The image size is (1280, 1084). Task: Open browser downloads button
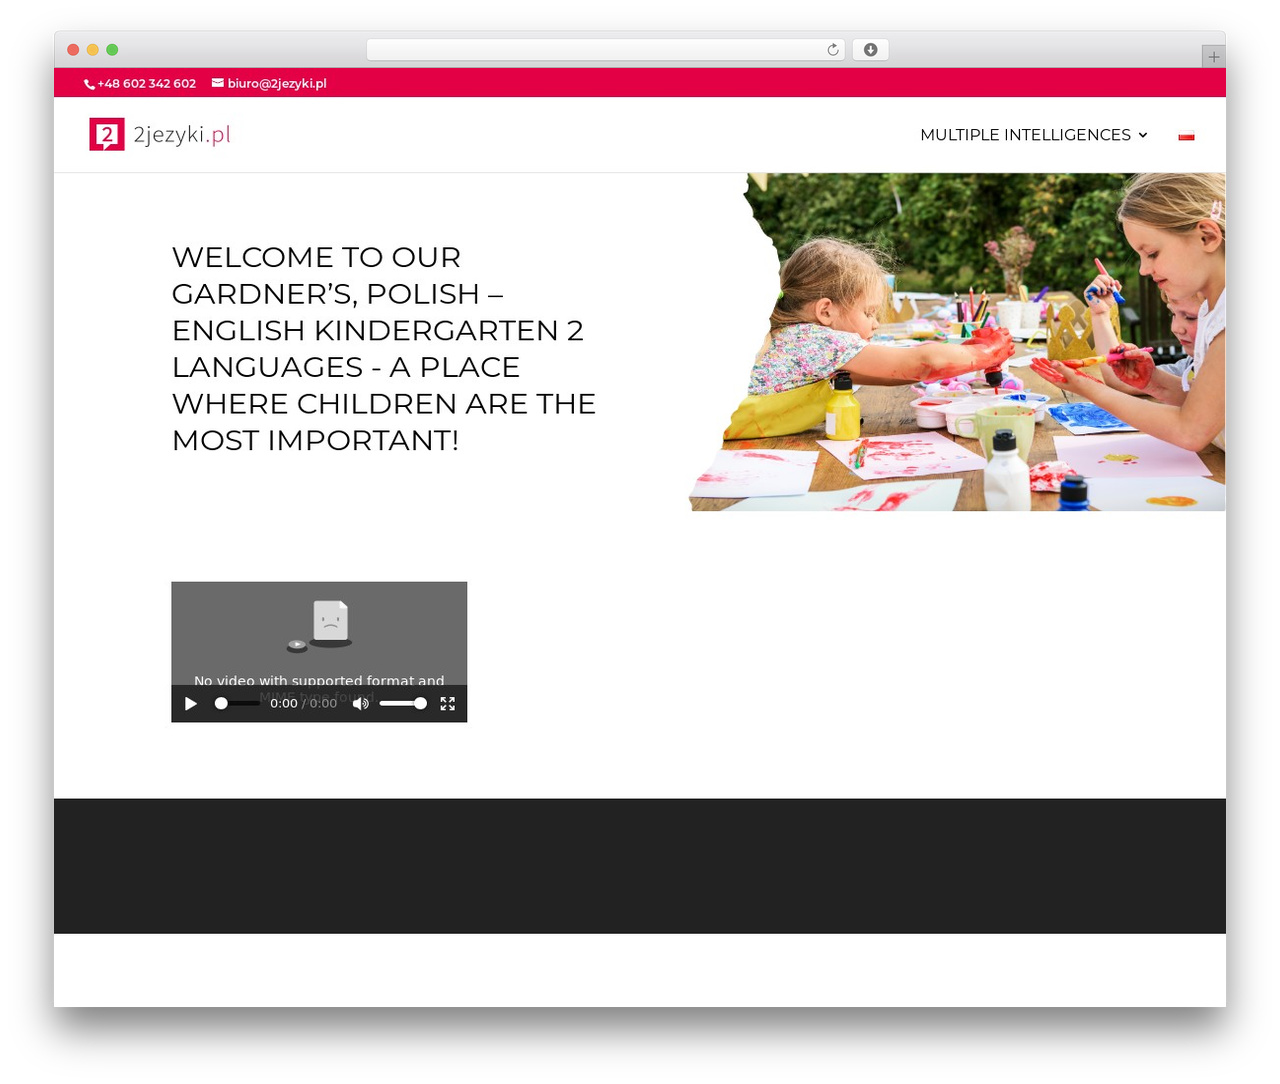pyautogui.click(x=870, y=50)
